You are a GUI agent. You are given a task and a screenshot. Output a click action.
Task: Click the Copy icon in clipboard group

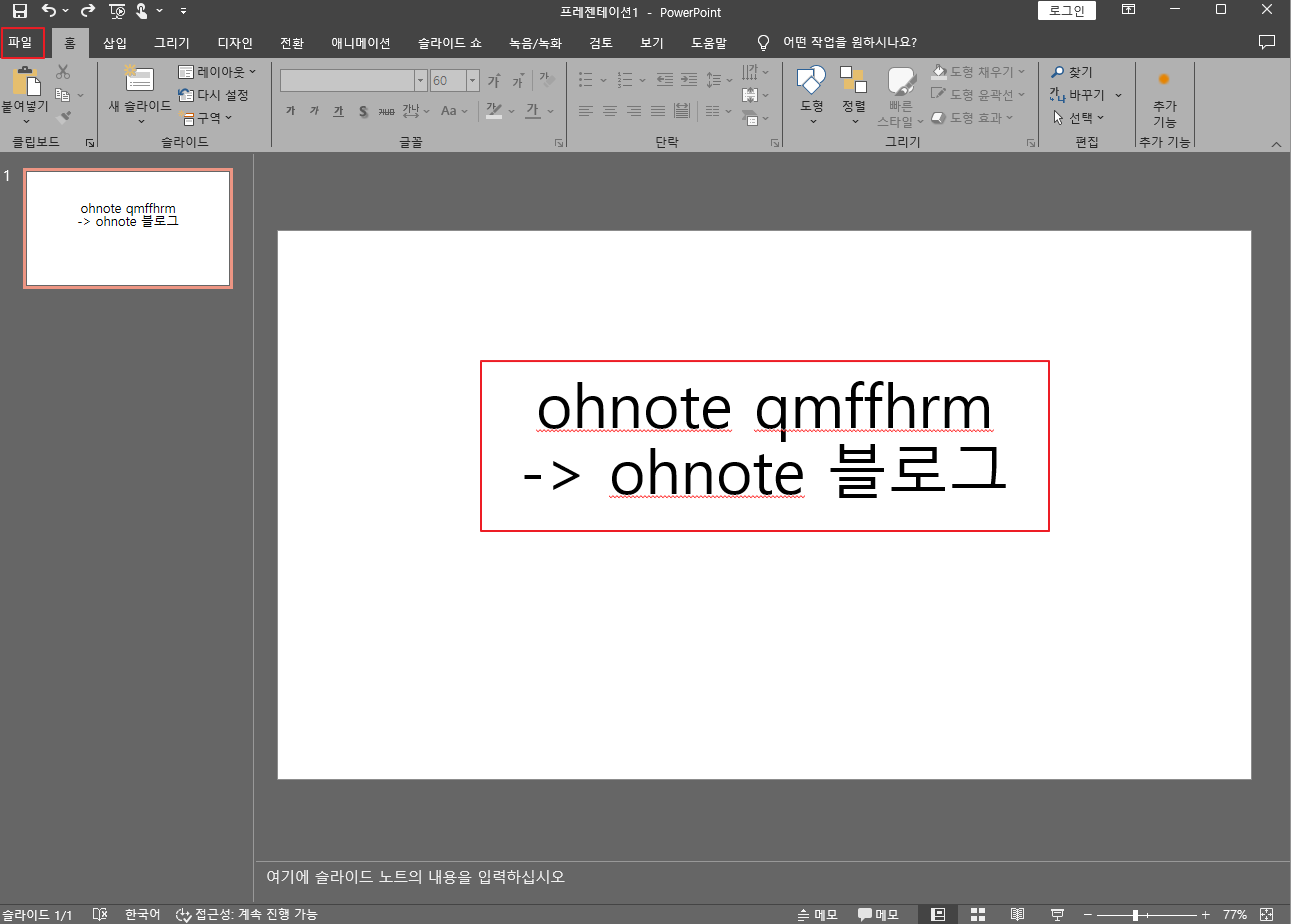tap(63, 95)
